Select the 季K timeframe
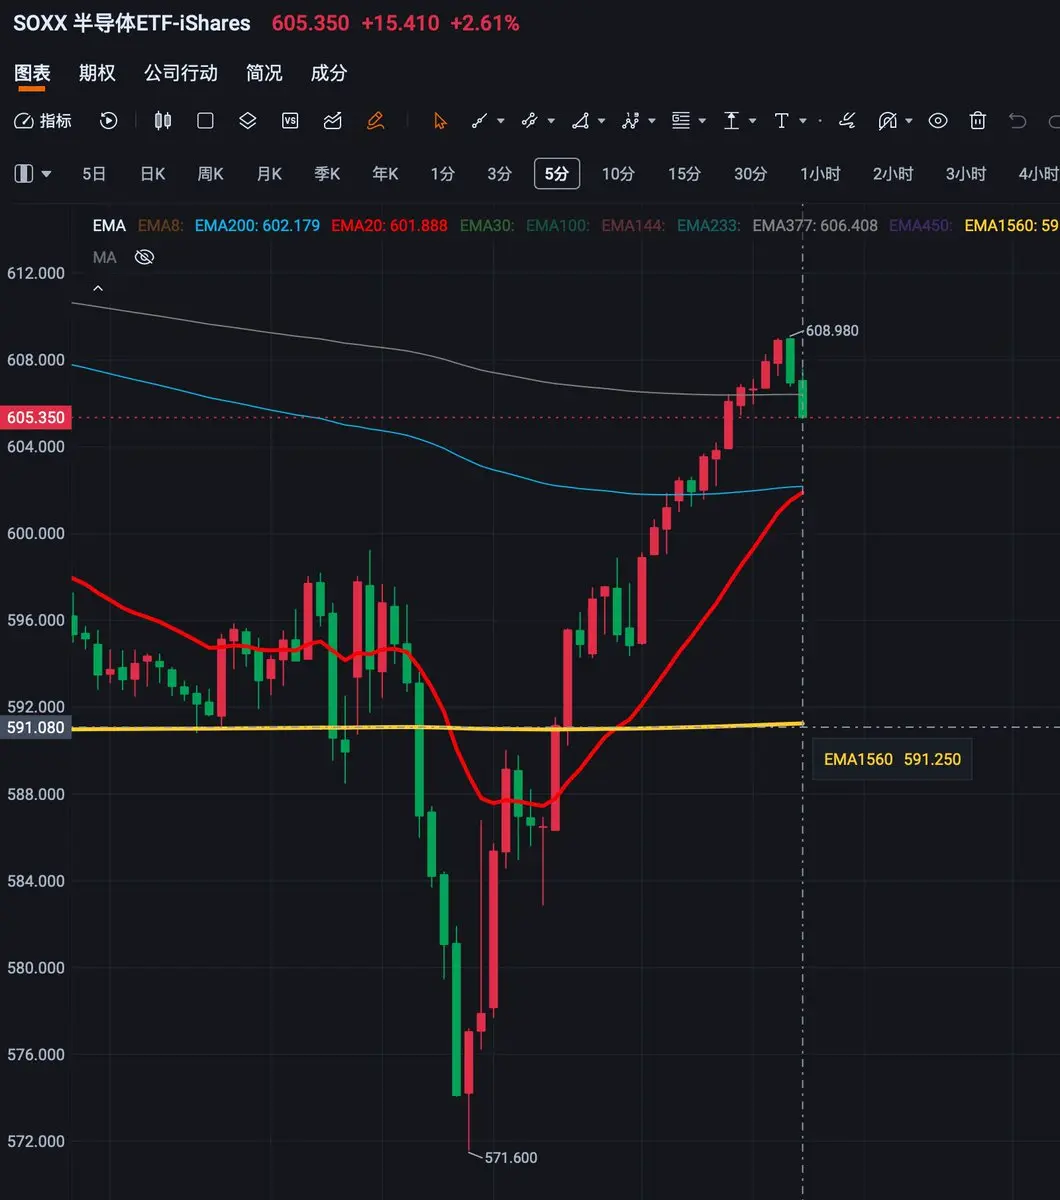The height and width of the screenshot is (1200, 1060). (x=327, y=174)
